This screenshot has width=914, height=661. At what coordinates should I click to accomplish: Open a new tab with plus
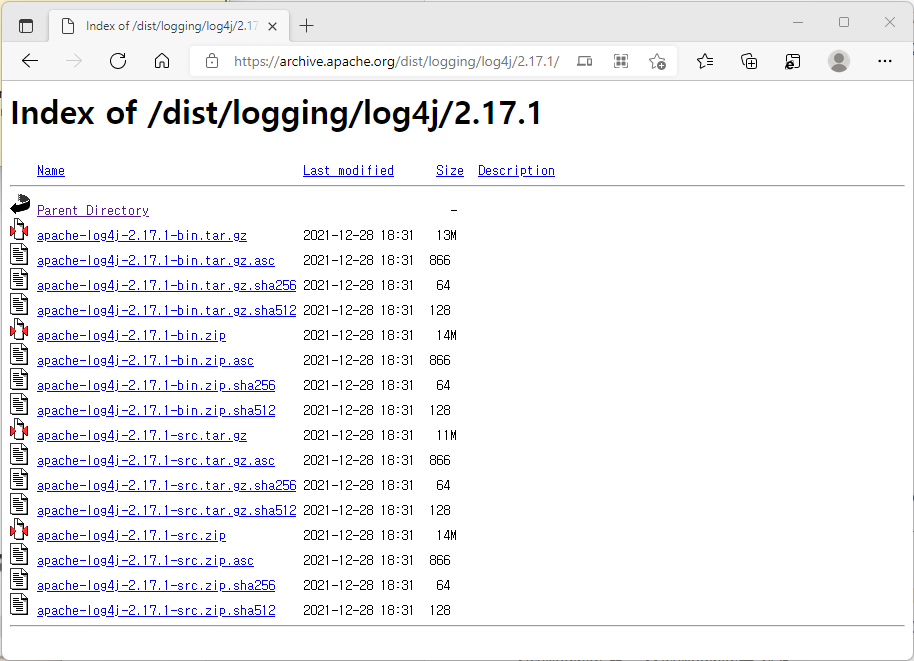[306, 26]
